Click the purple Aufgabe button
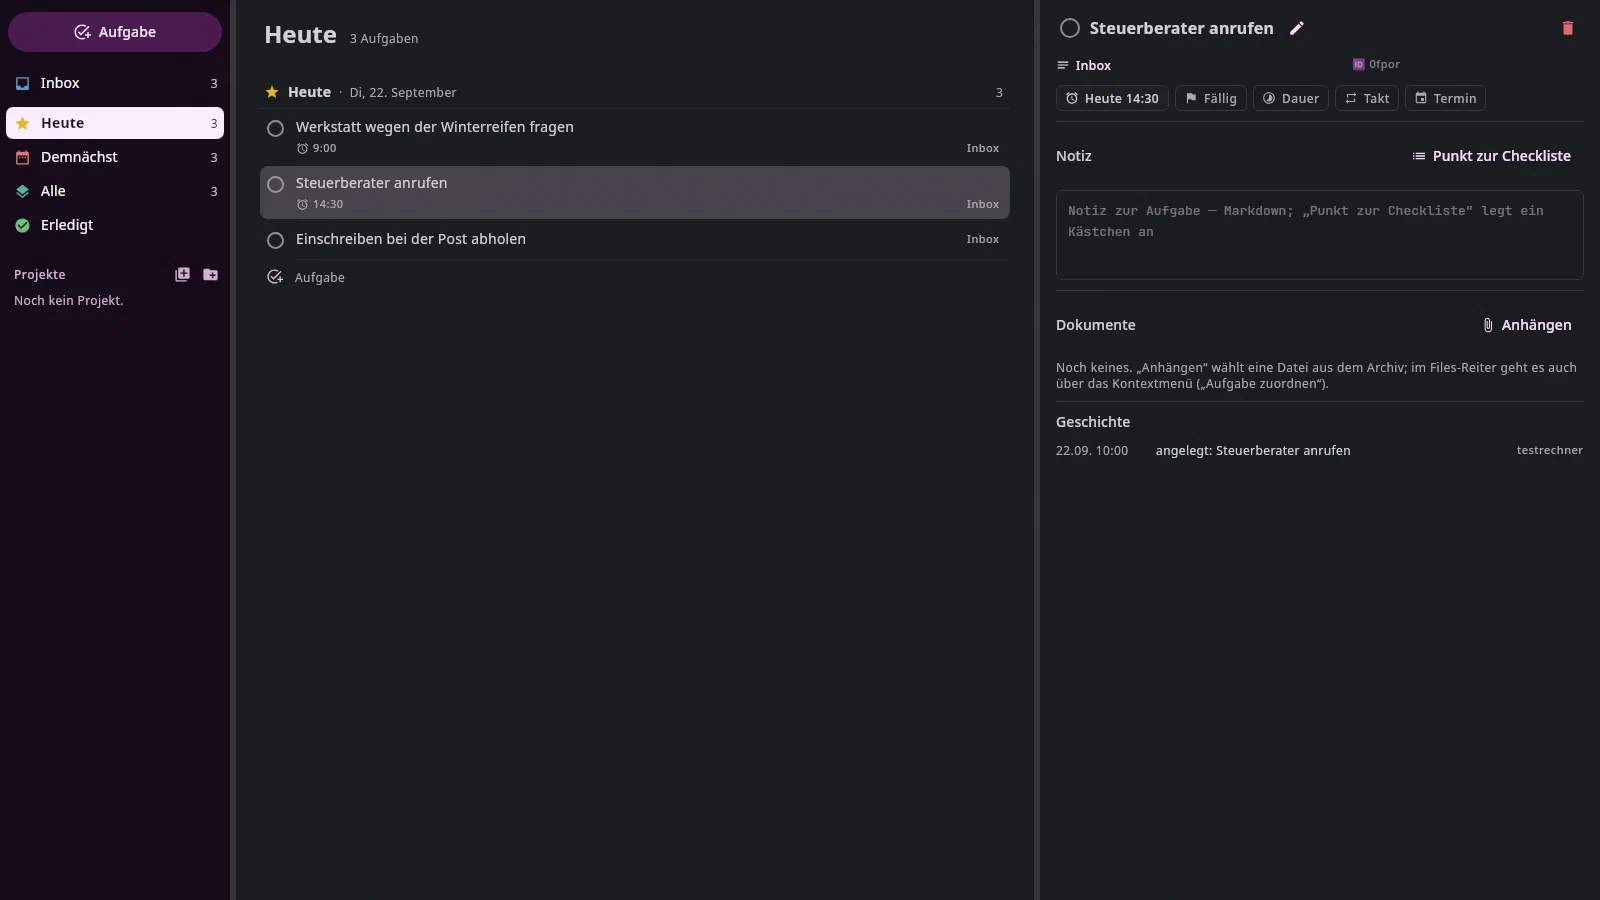1600x900 pixels. (x=115, y=32)
